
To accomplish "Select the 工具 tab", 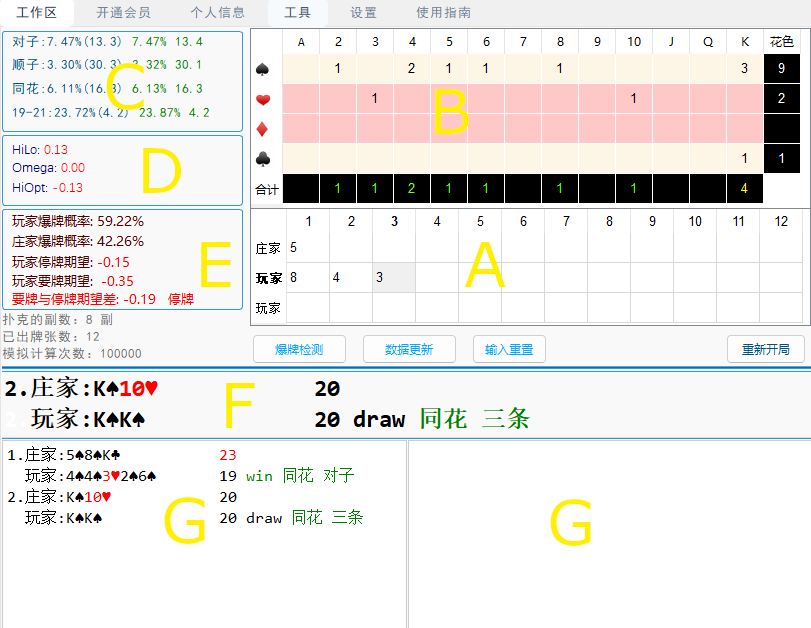I will pos(297,13).
